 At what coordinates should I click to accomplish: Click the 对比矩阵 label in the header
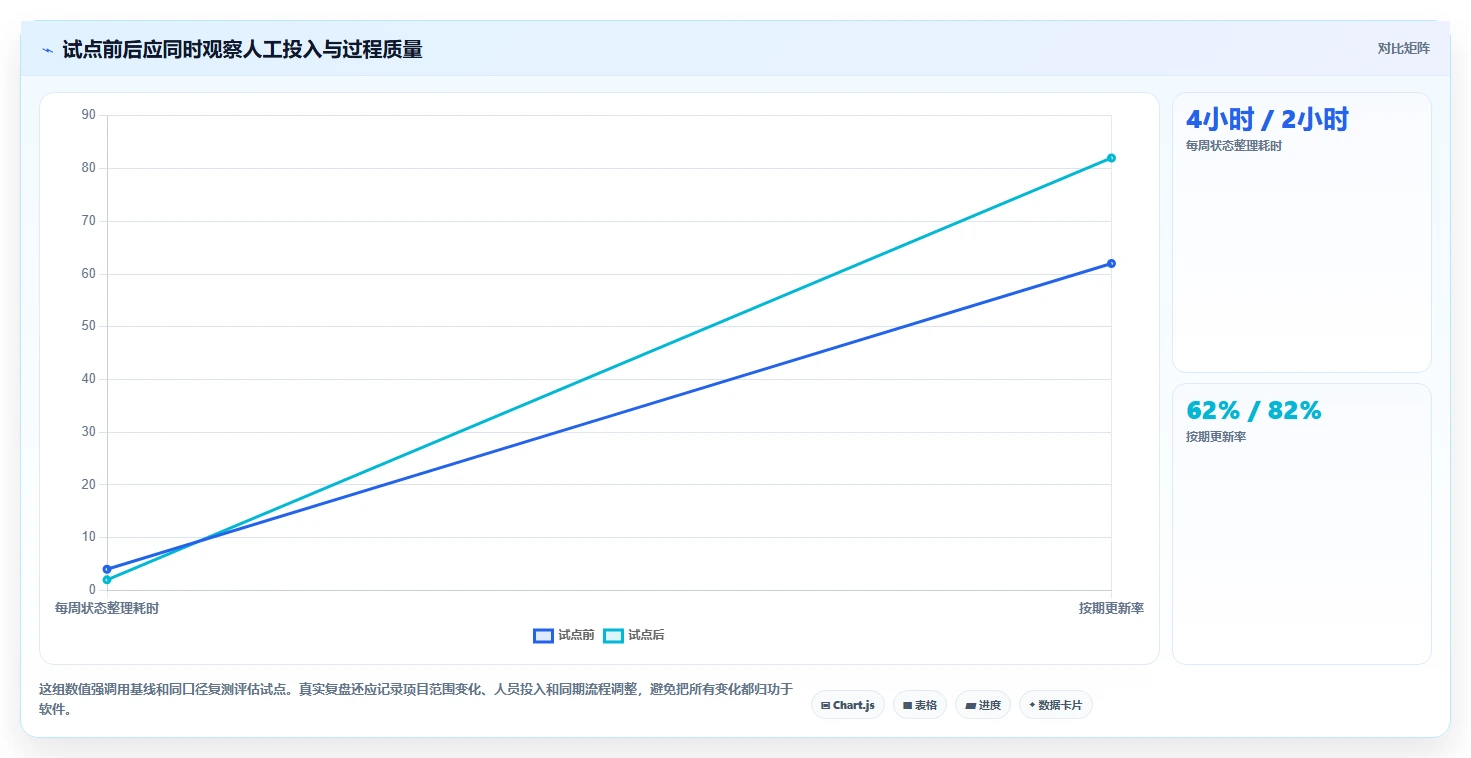tap(1403, 48)
